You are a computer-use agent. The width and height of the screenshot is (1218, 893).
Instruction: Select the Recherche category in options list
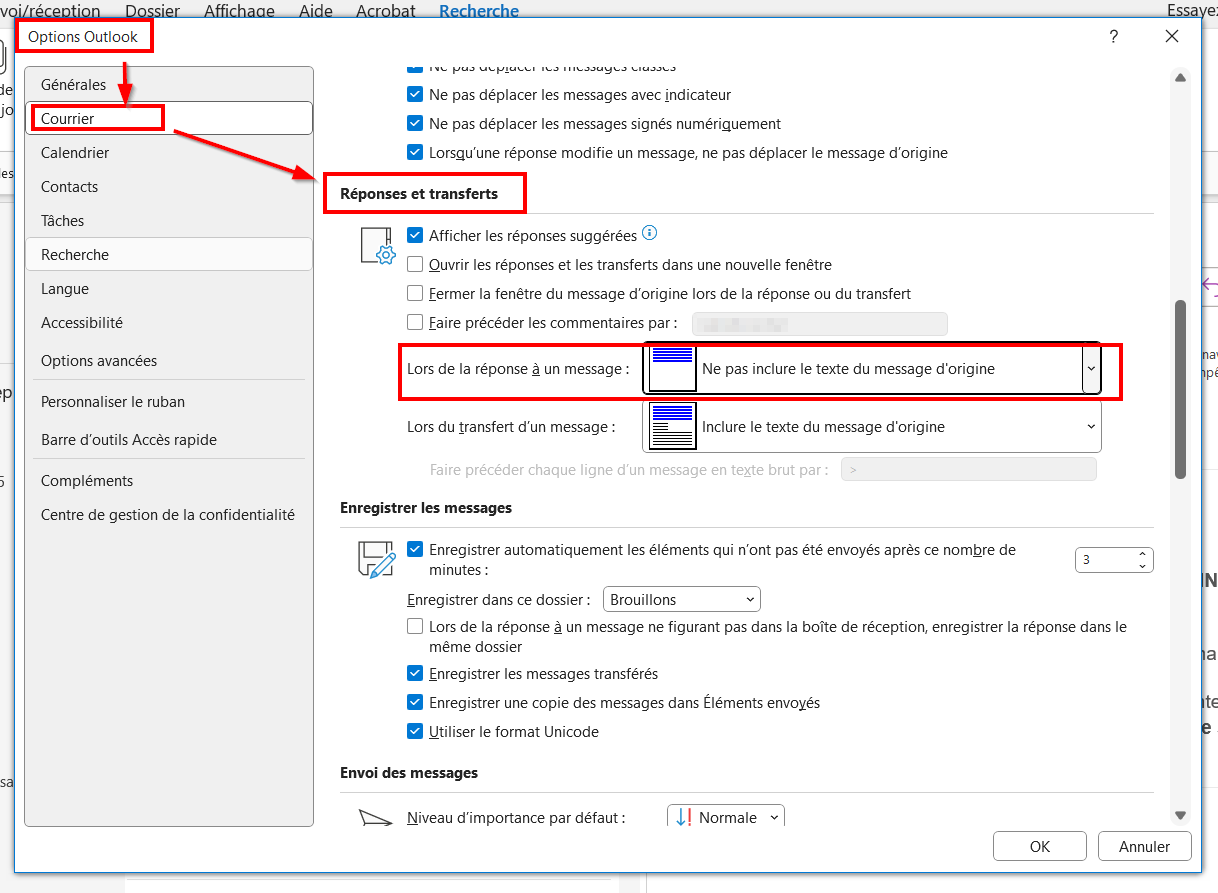(x=169, y=255)
